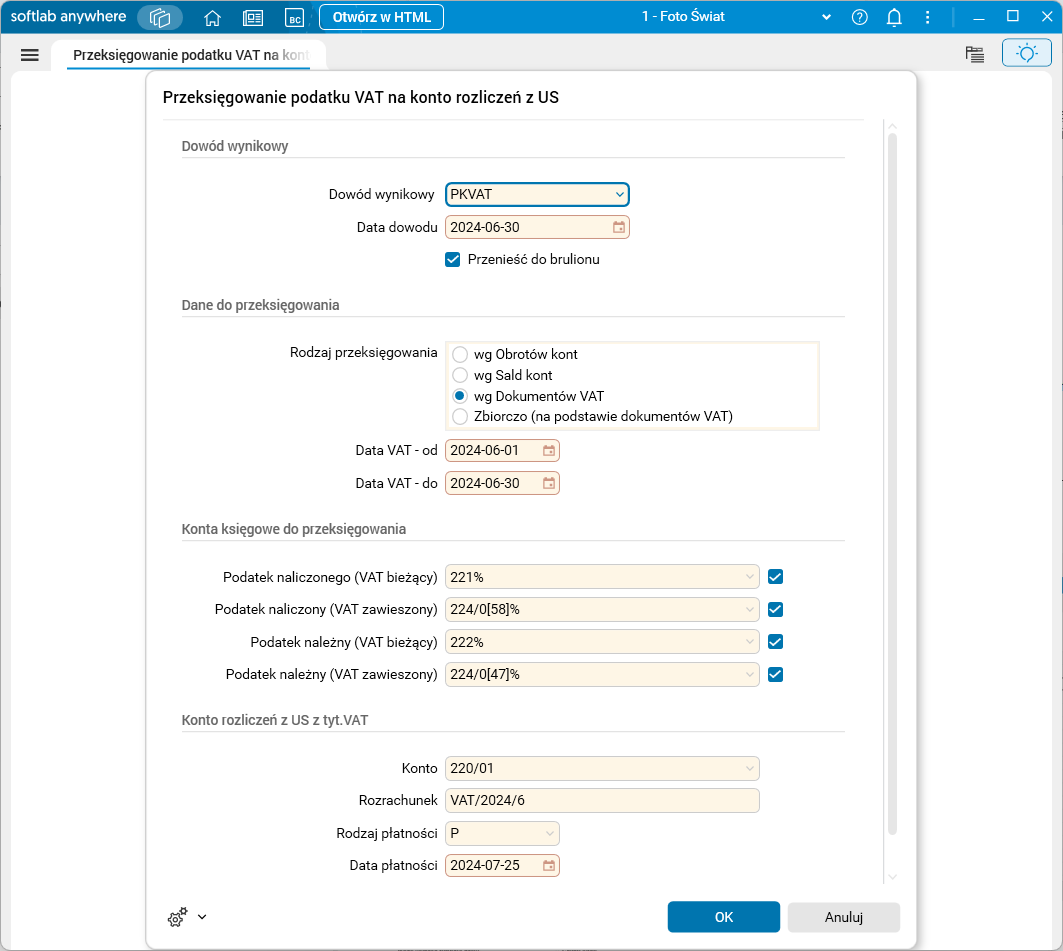1063x951 pixels.
Task: Click the notifications bell icon
Action: (x=894, y=17)
